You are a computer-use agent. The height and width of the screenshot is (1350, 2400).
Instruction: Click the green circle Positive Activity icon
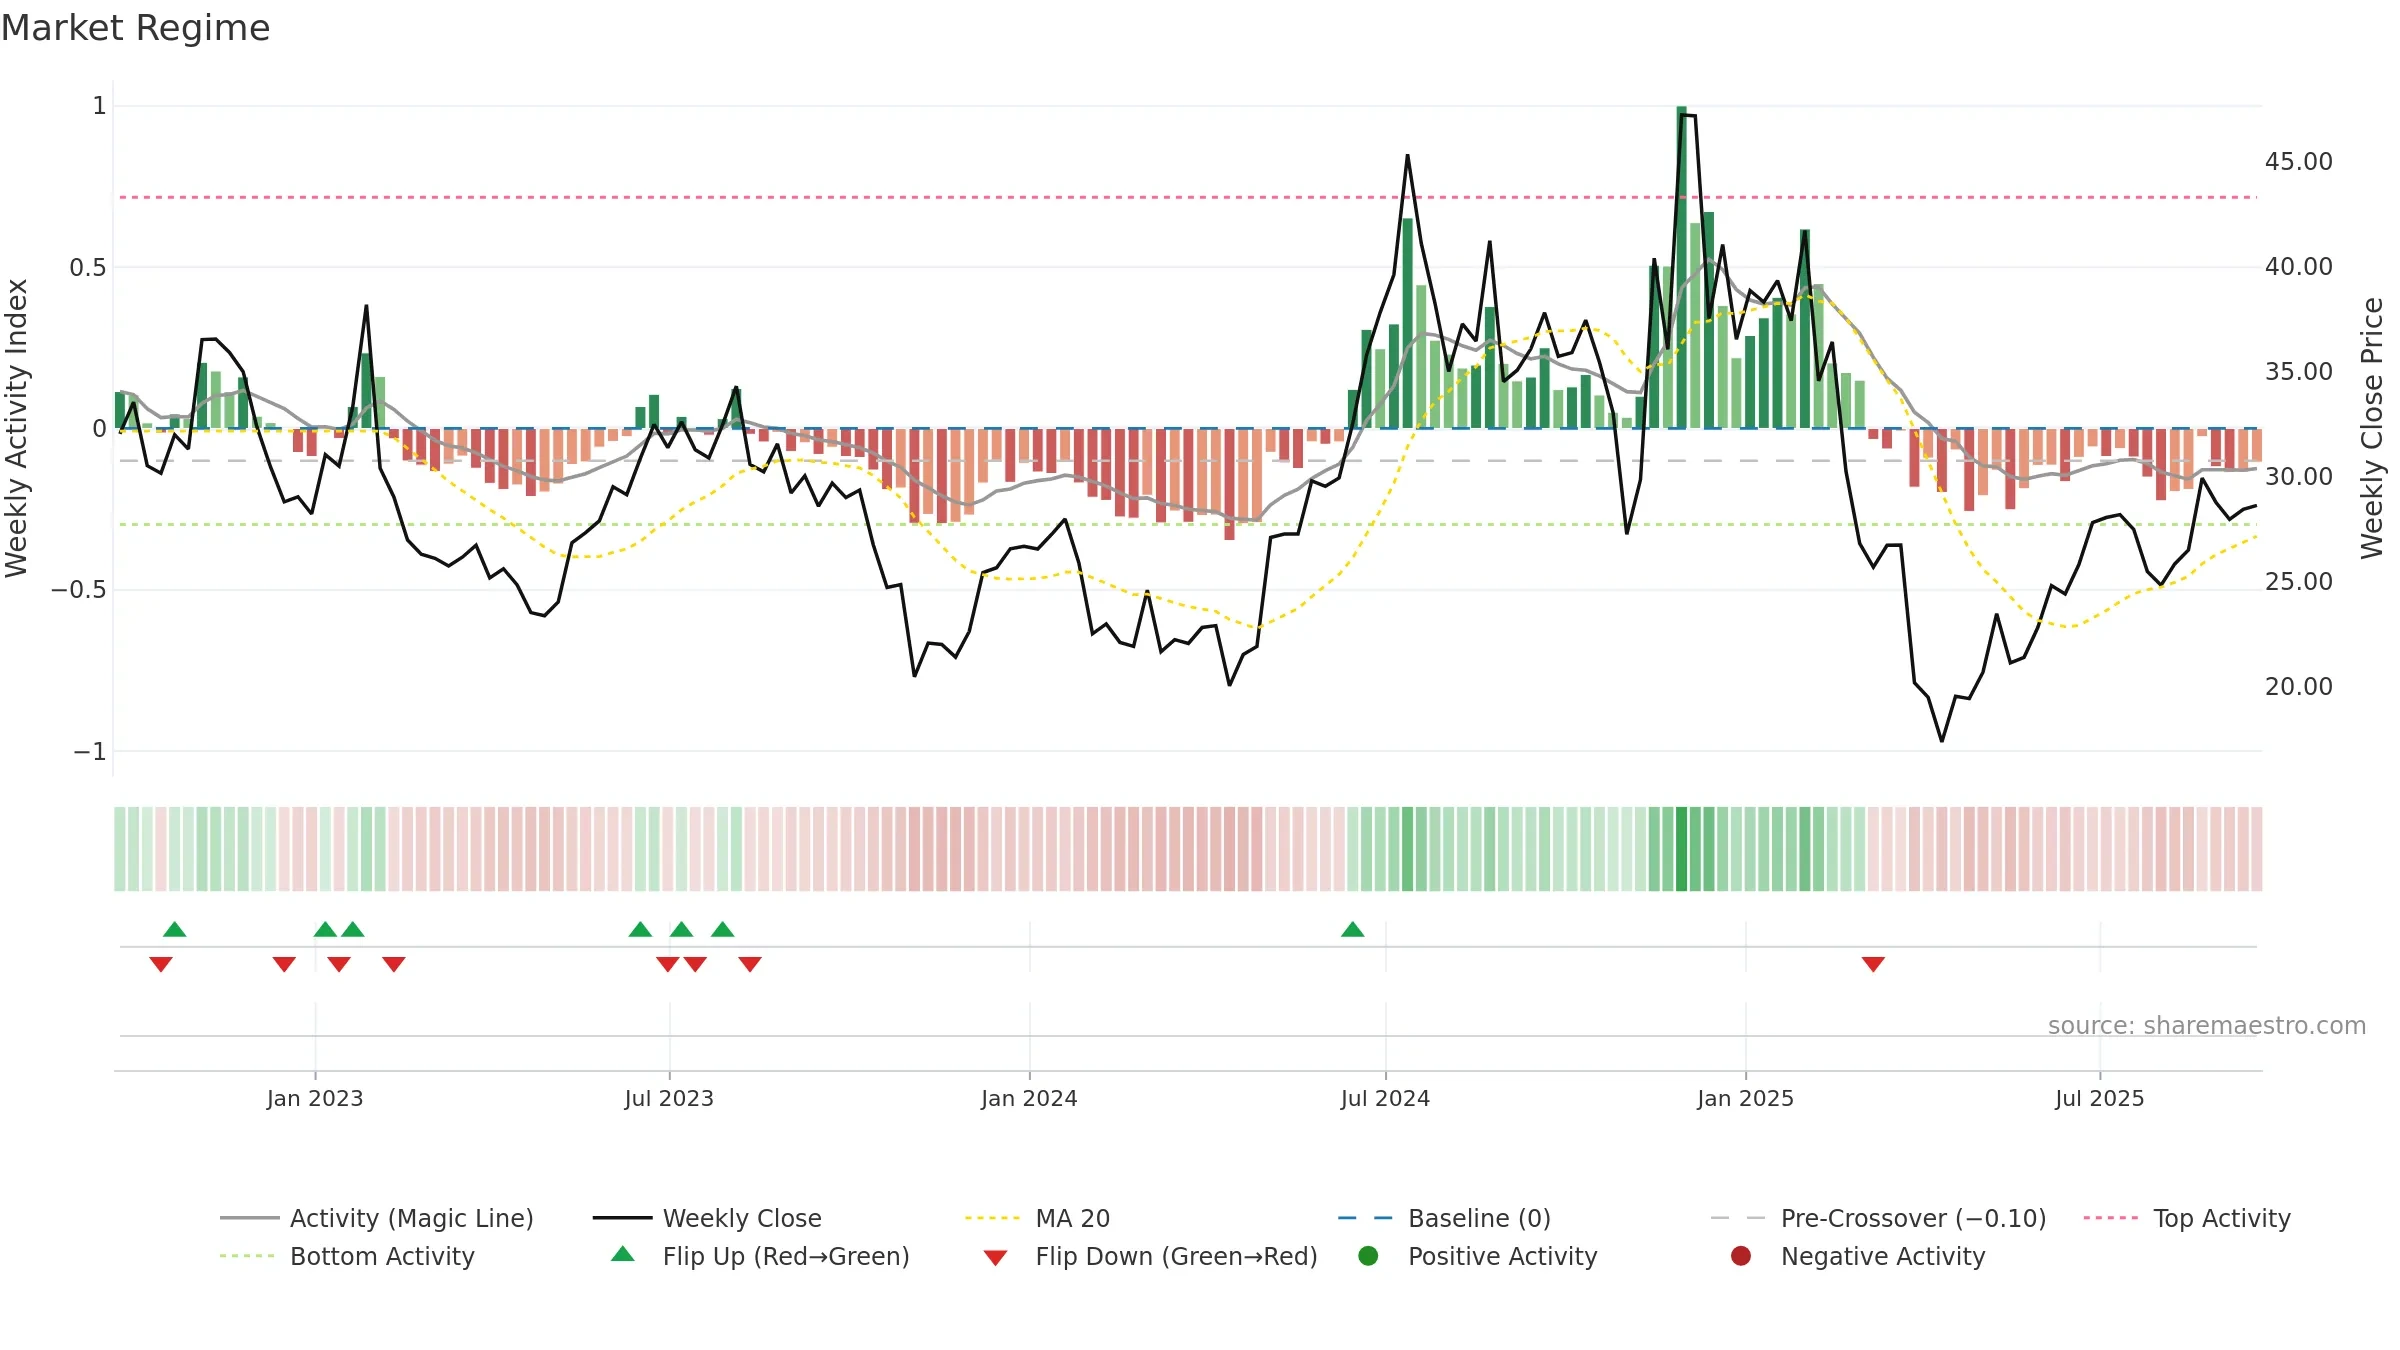pos(1368,1256)
